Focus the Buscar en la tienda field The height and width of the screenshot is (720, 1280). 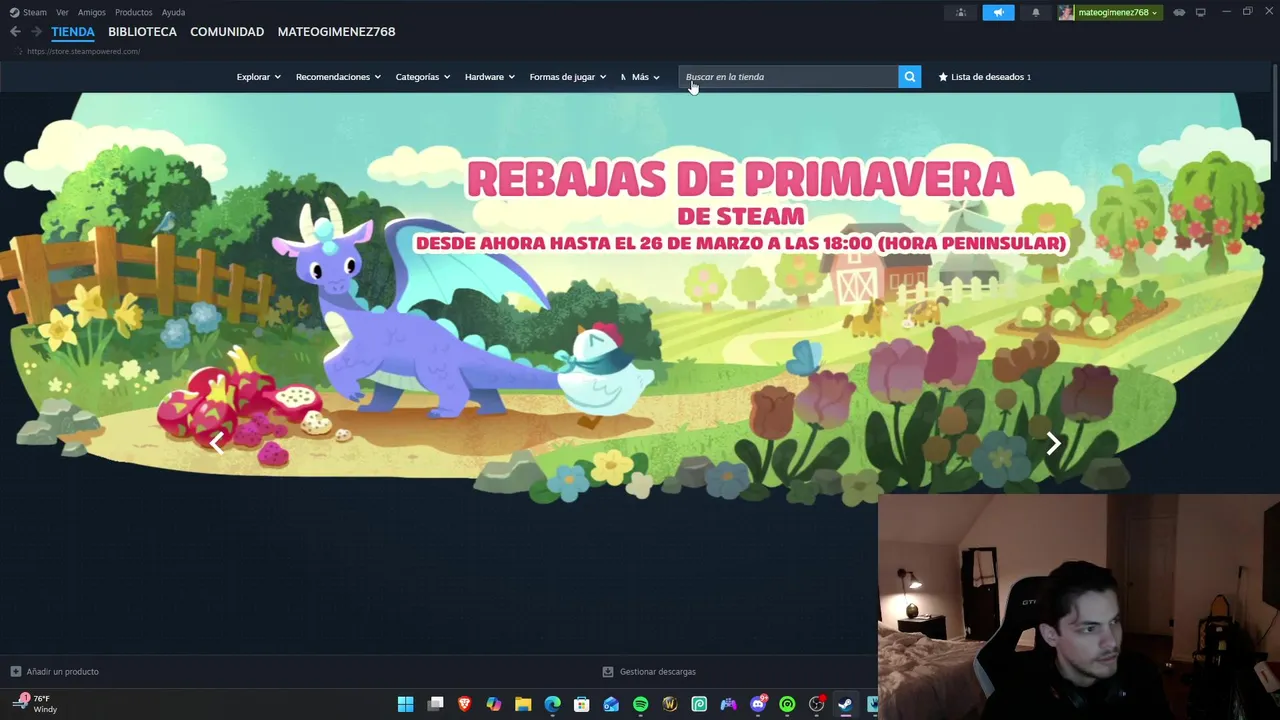pos(788,77)
